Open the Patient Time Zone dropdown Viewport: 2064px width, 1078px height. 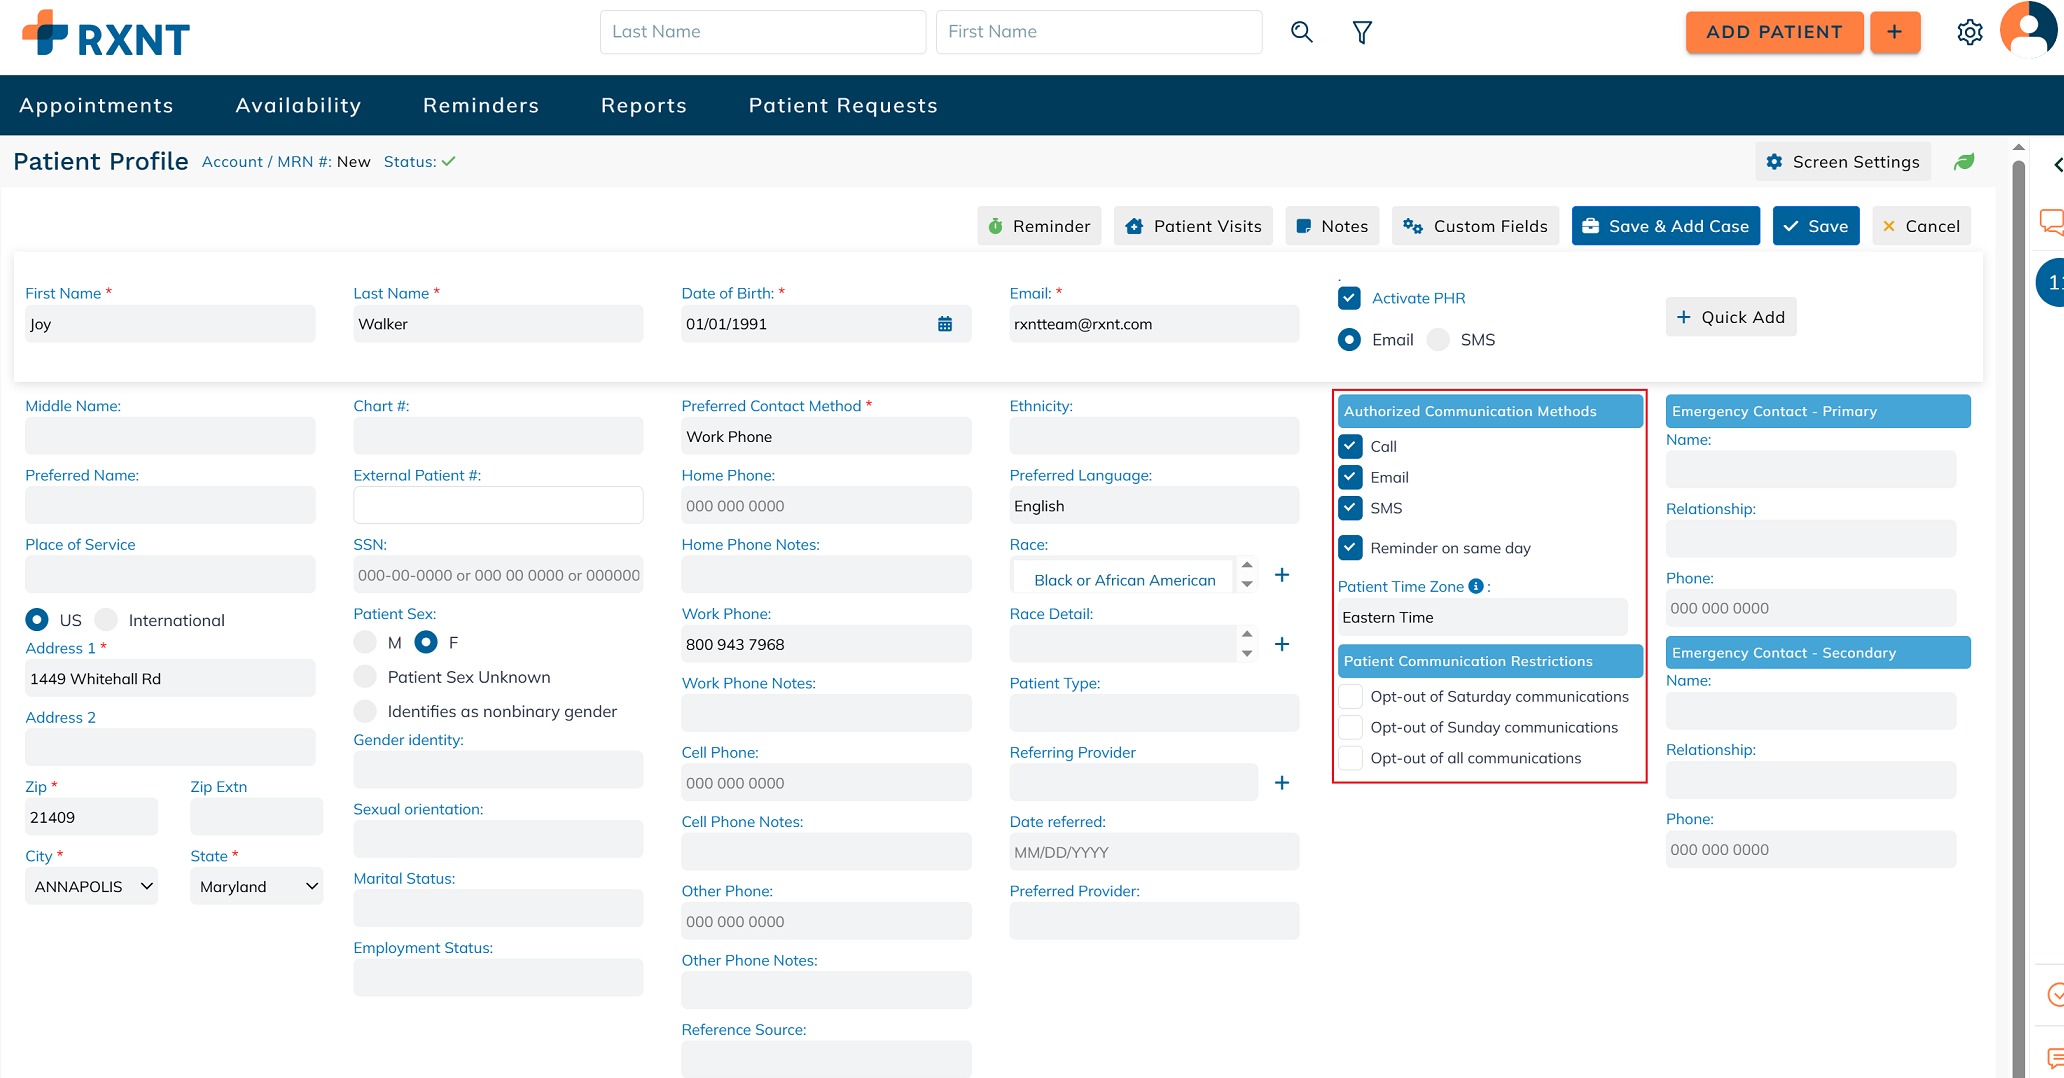(x=1482, y=617)
